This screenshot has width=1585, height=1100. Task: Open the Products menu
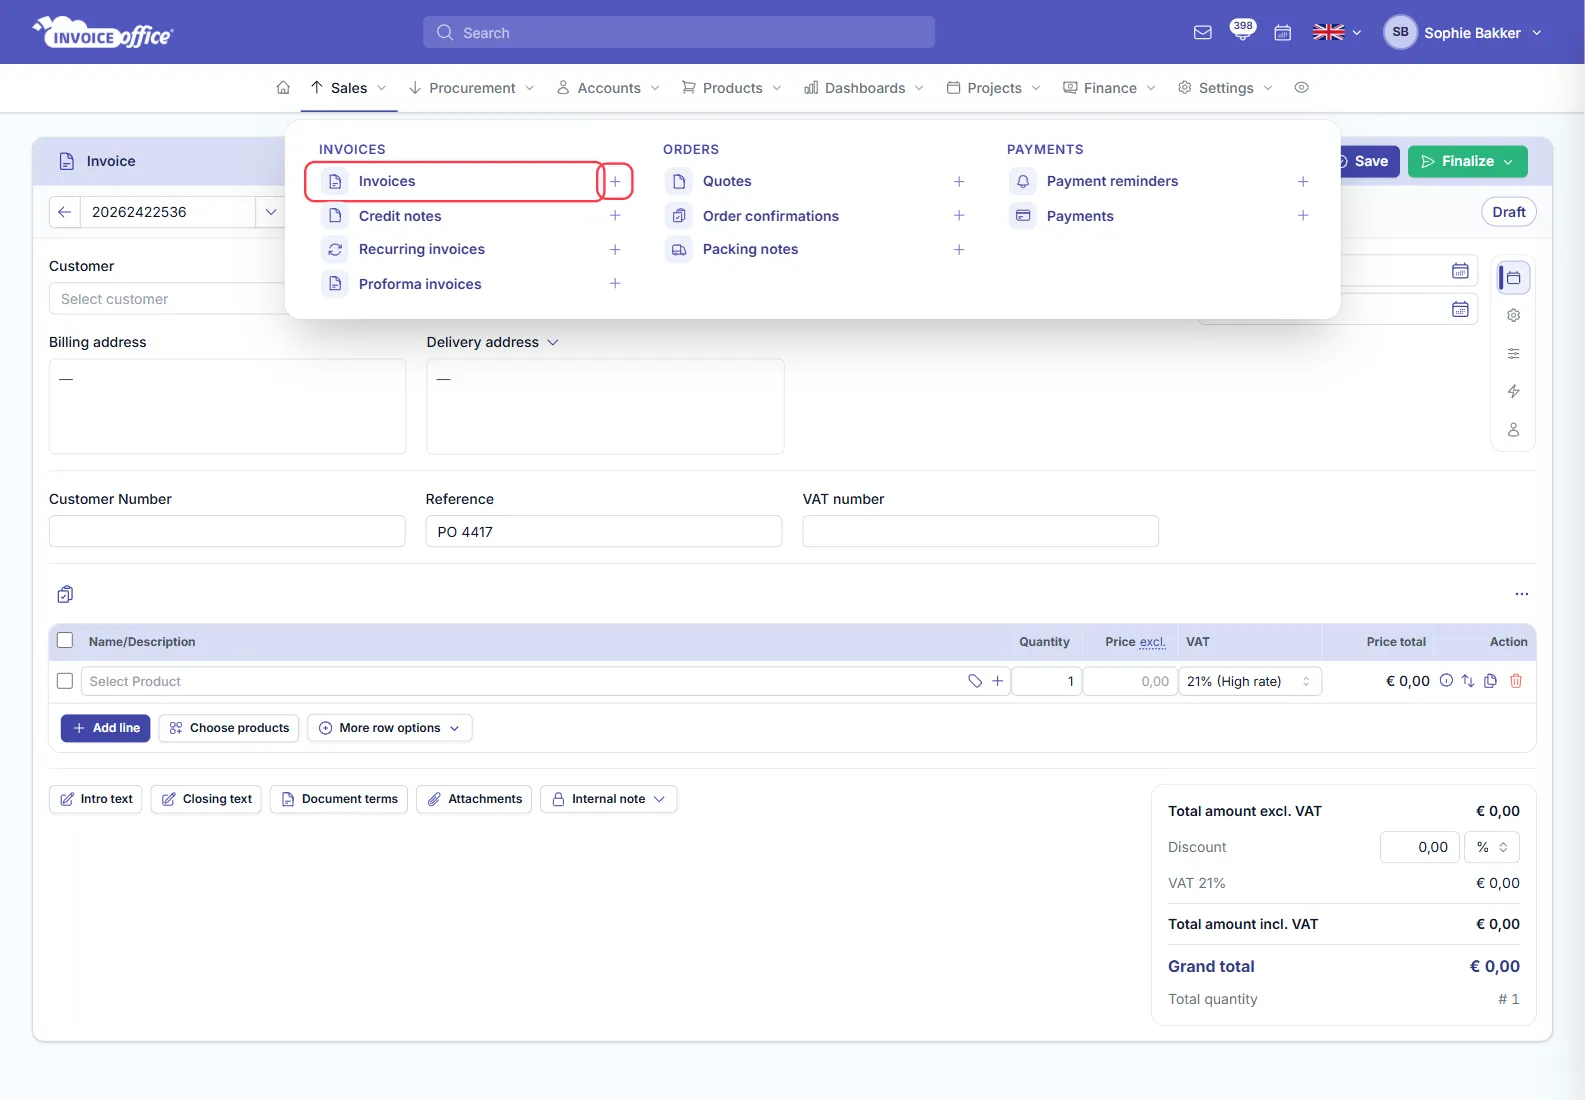(x=732, y=88)
